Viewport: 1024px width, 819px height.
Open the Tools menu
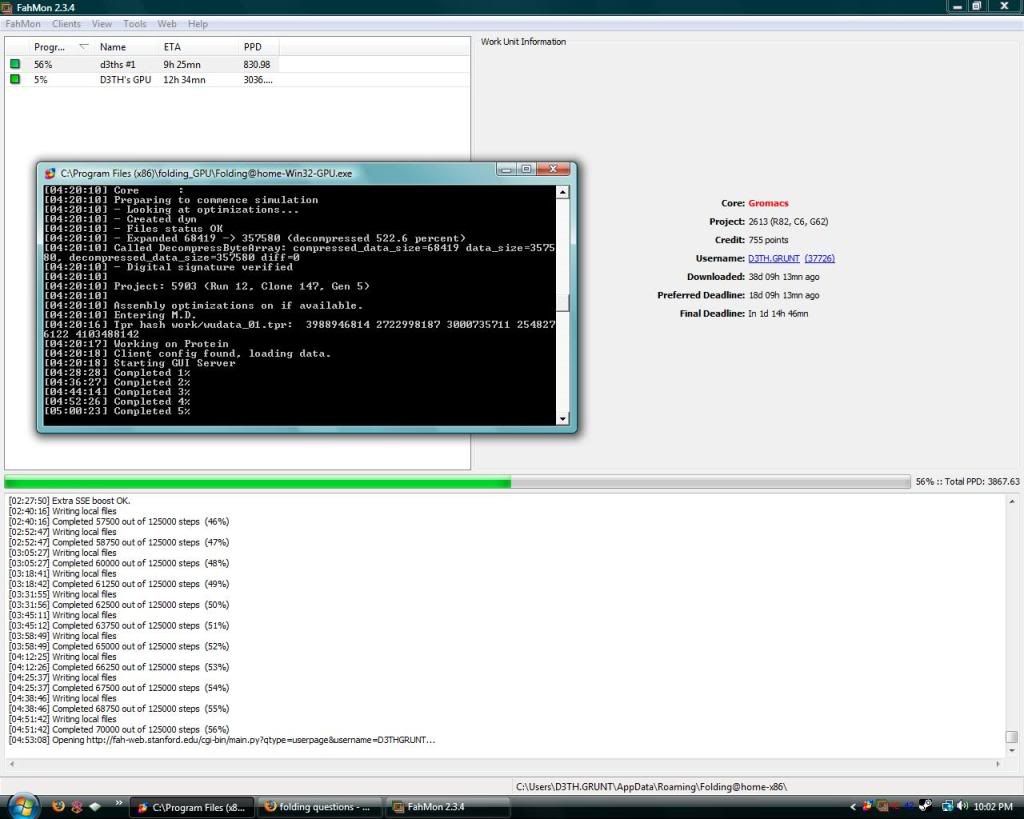[135, 24]
